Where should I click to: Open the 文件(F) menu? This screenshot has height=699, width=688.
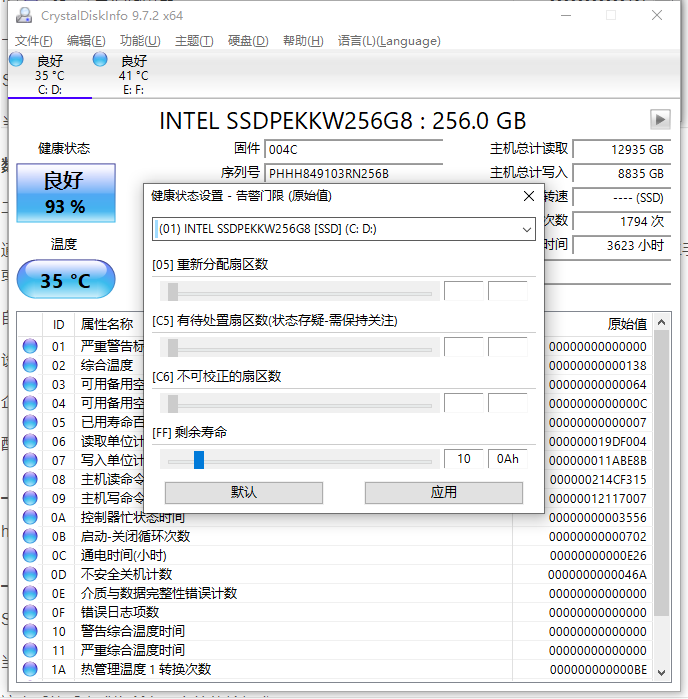tap(33, 41)
